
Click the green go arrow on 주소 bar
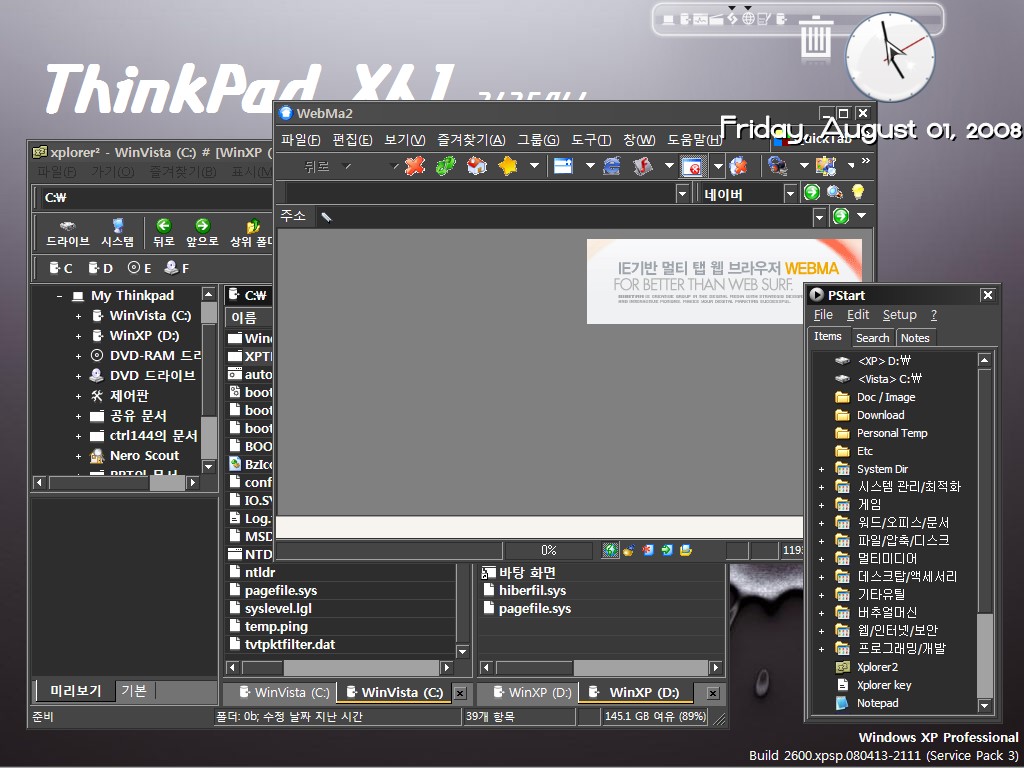click(841, 216)
